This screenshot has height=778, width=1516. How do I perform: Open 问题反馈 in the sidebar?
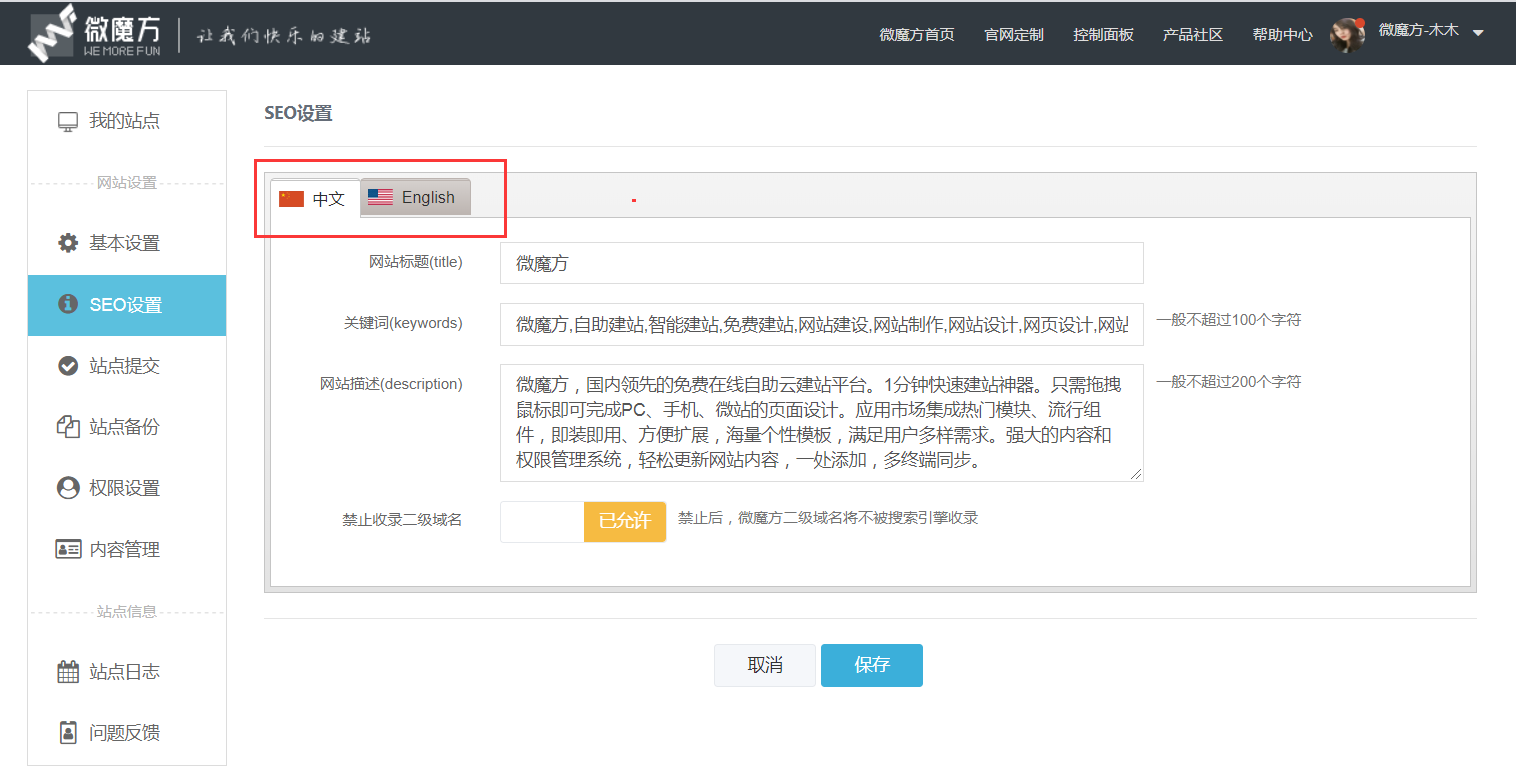[127, 733]
